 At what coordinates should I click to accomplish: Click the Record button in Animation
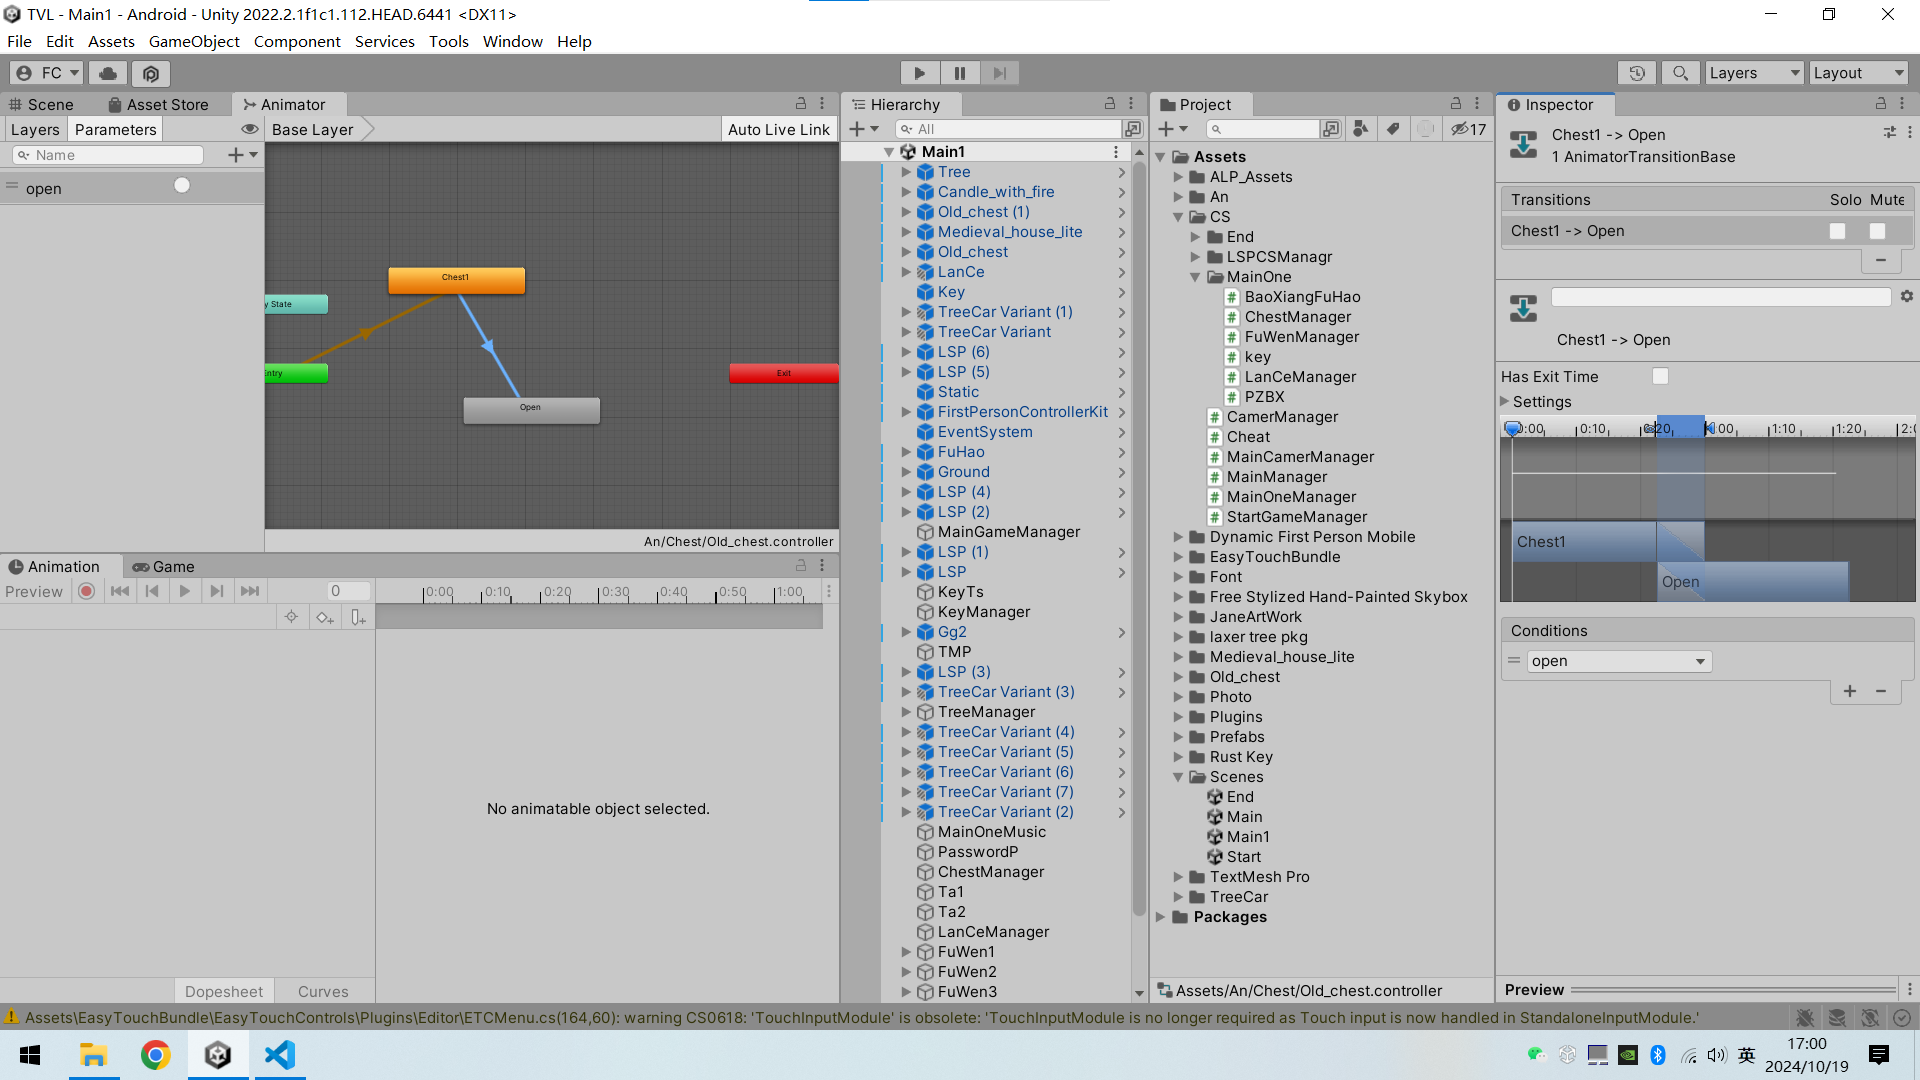(84, 591)
